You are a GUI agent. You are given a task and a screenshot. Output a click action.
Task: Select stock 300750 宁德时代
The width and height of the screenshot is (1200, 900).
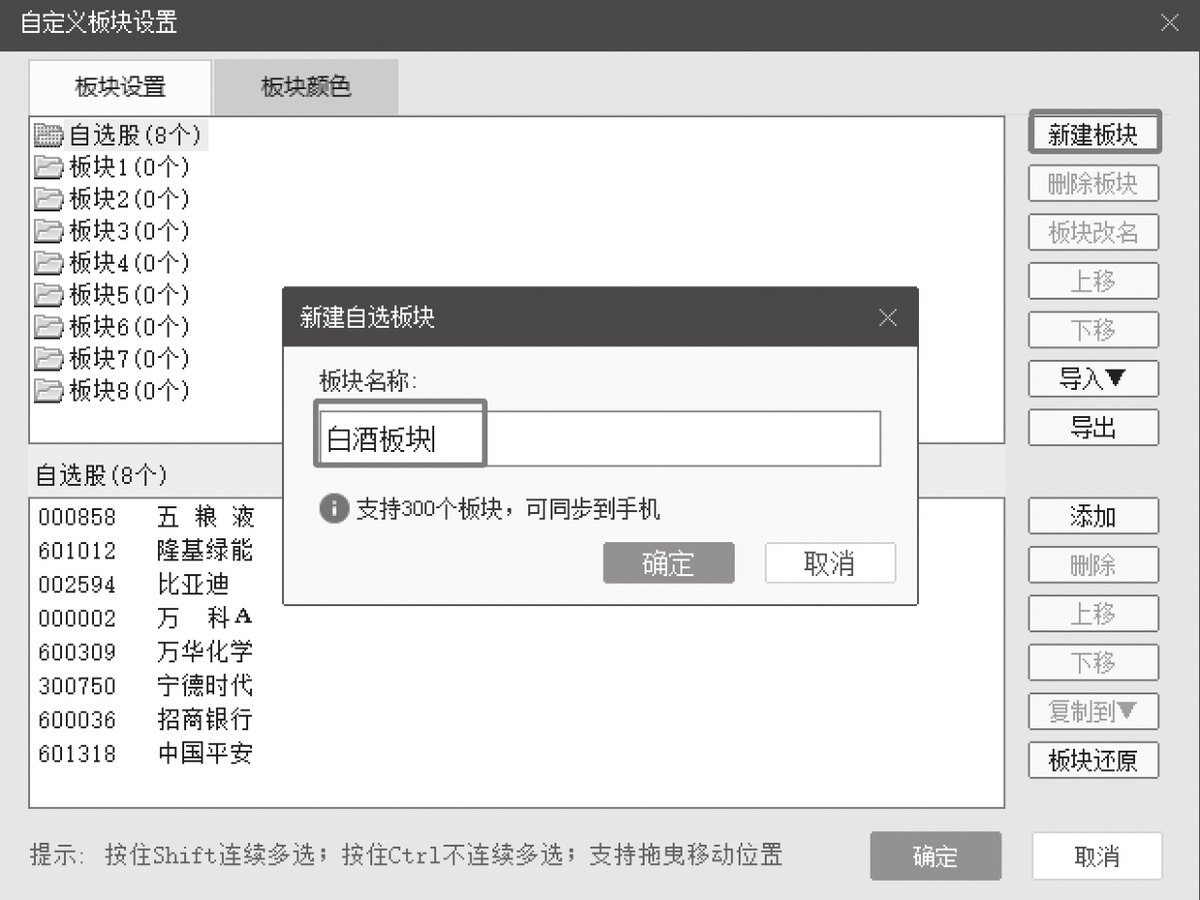coord(146,686)
